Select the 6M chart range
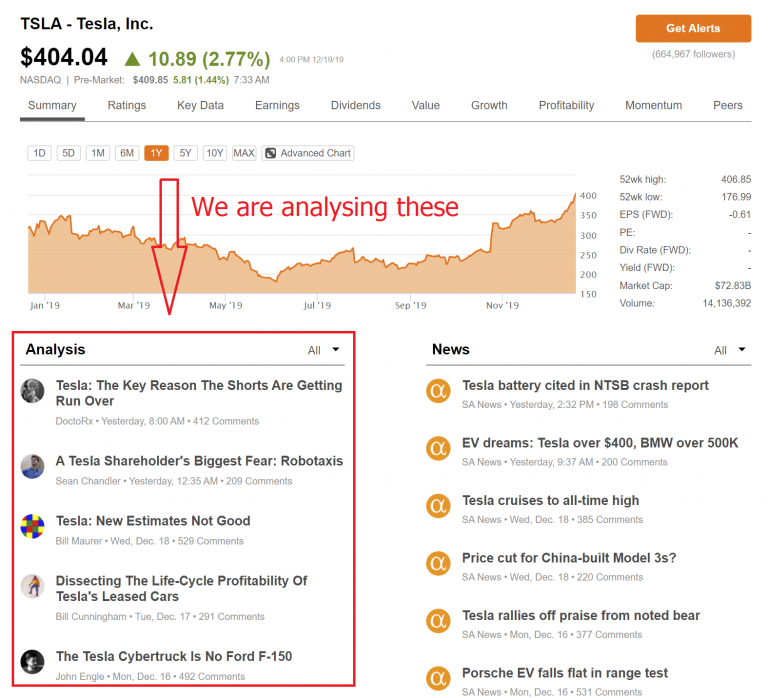This screenshot has width=768, height=698. click(127, 153)
